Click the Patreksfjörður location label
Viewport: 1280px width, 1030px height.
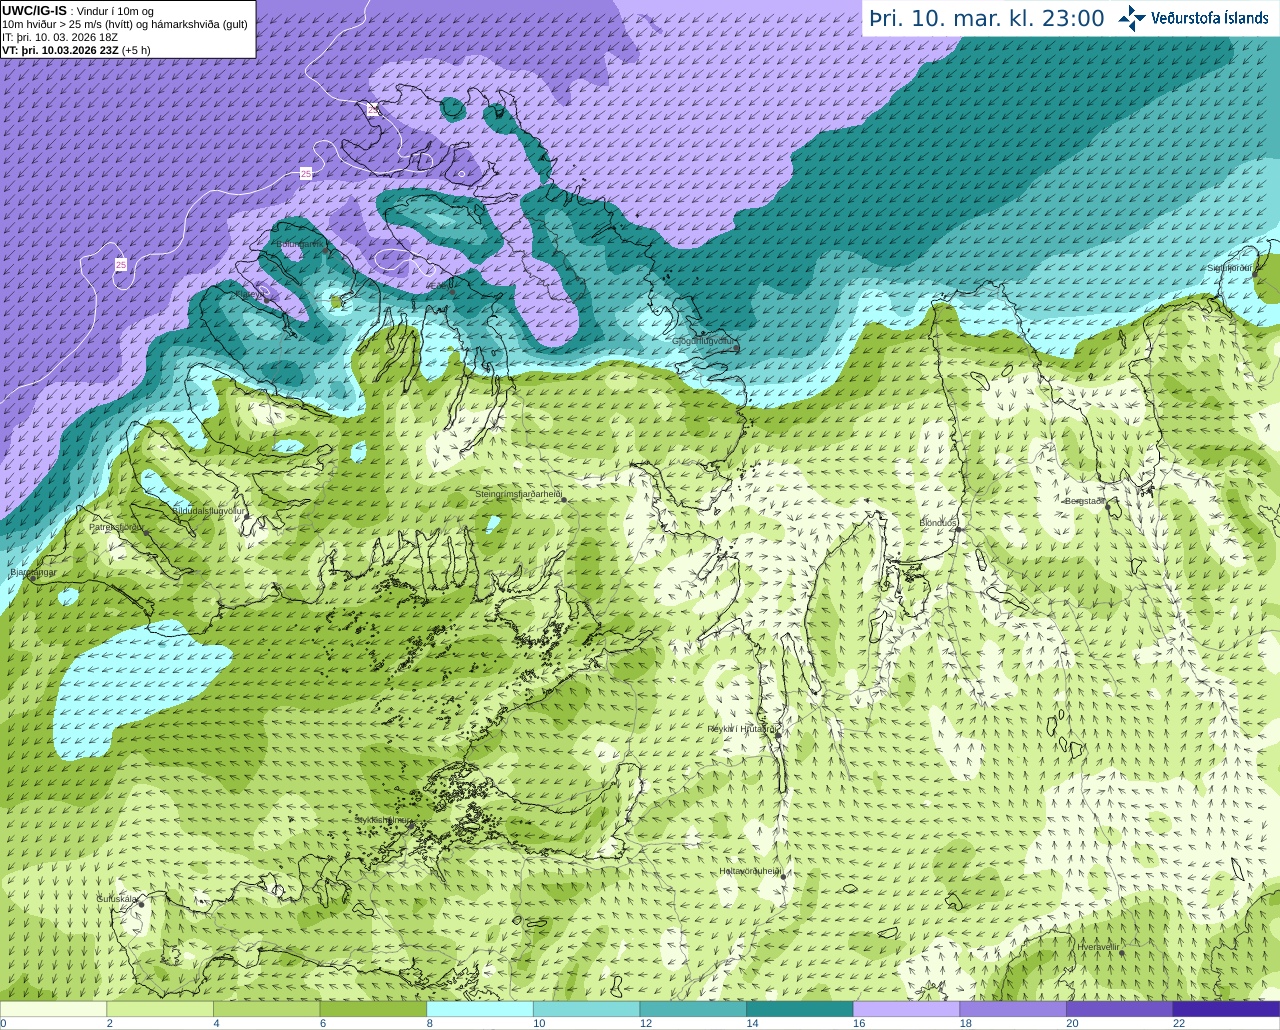click(116, 526)
